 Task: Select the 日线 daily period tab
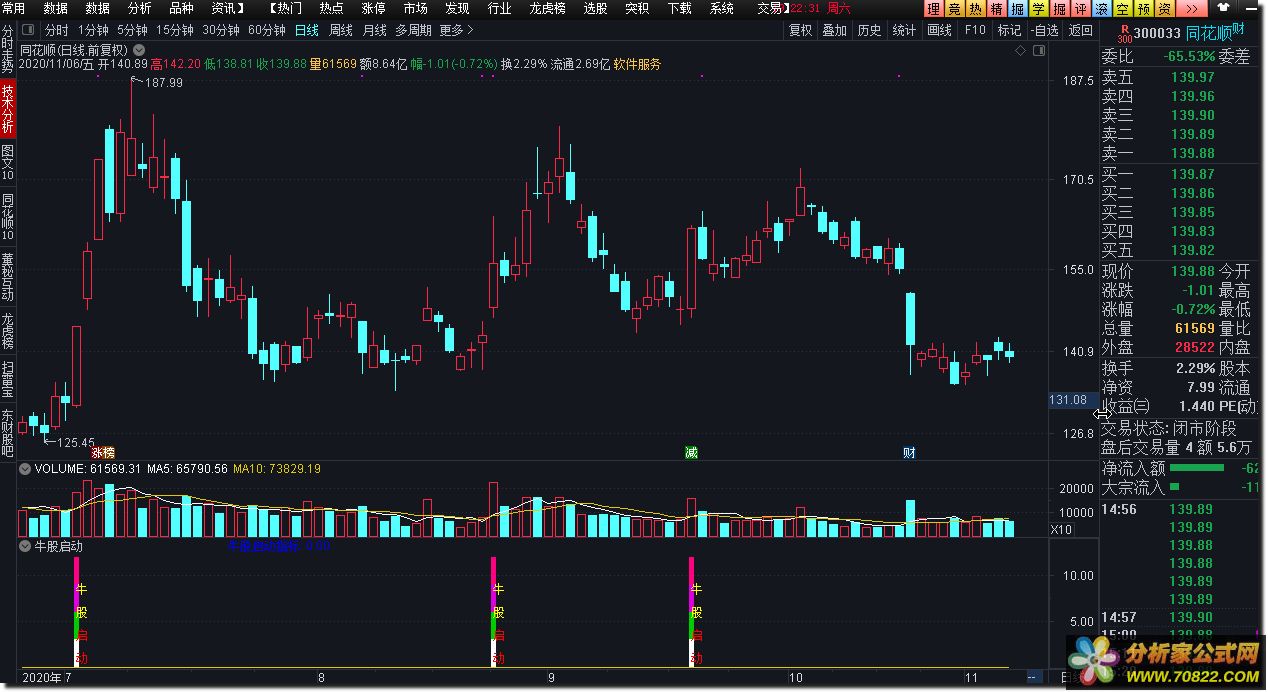(307, 30)
